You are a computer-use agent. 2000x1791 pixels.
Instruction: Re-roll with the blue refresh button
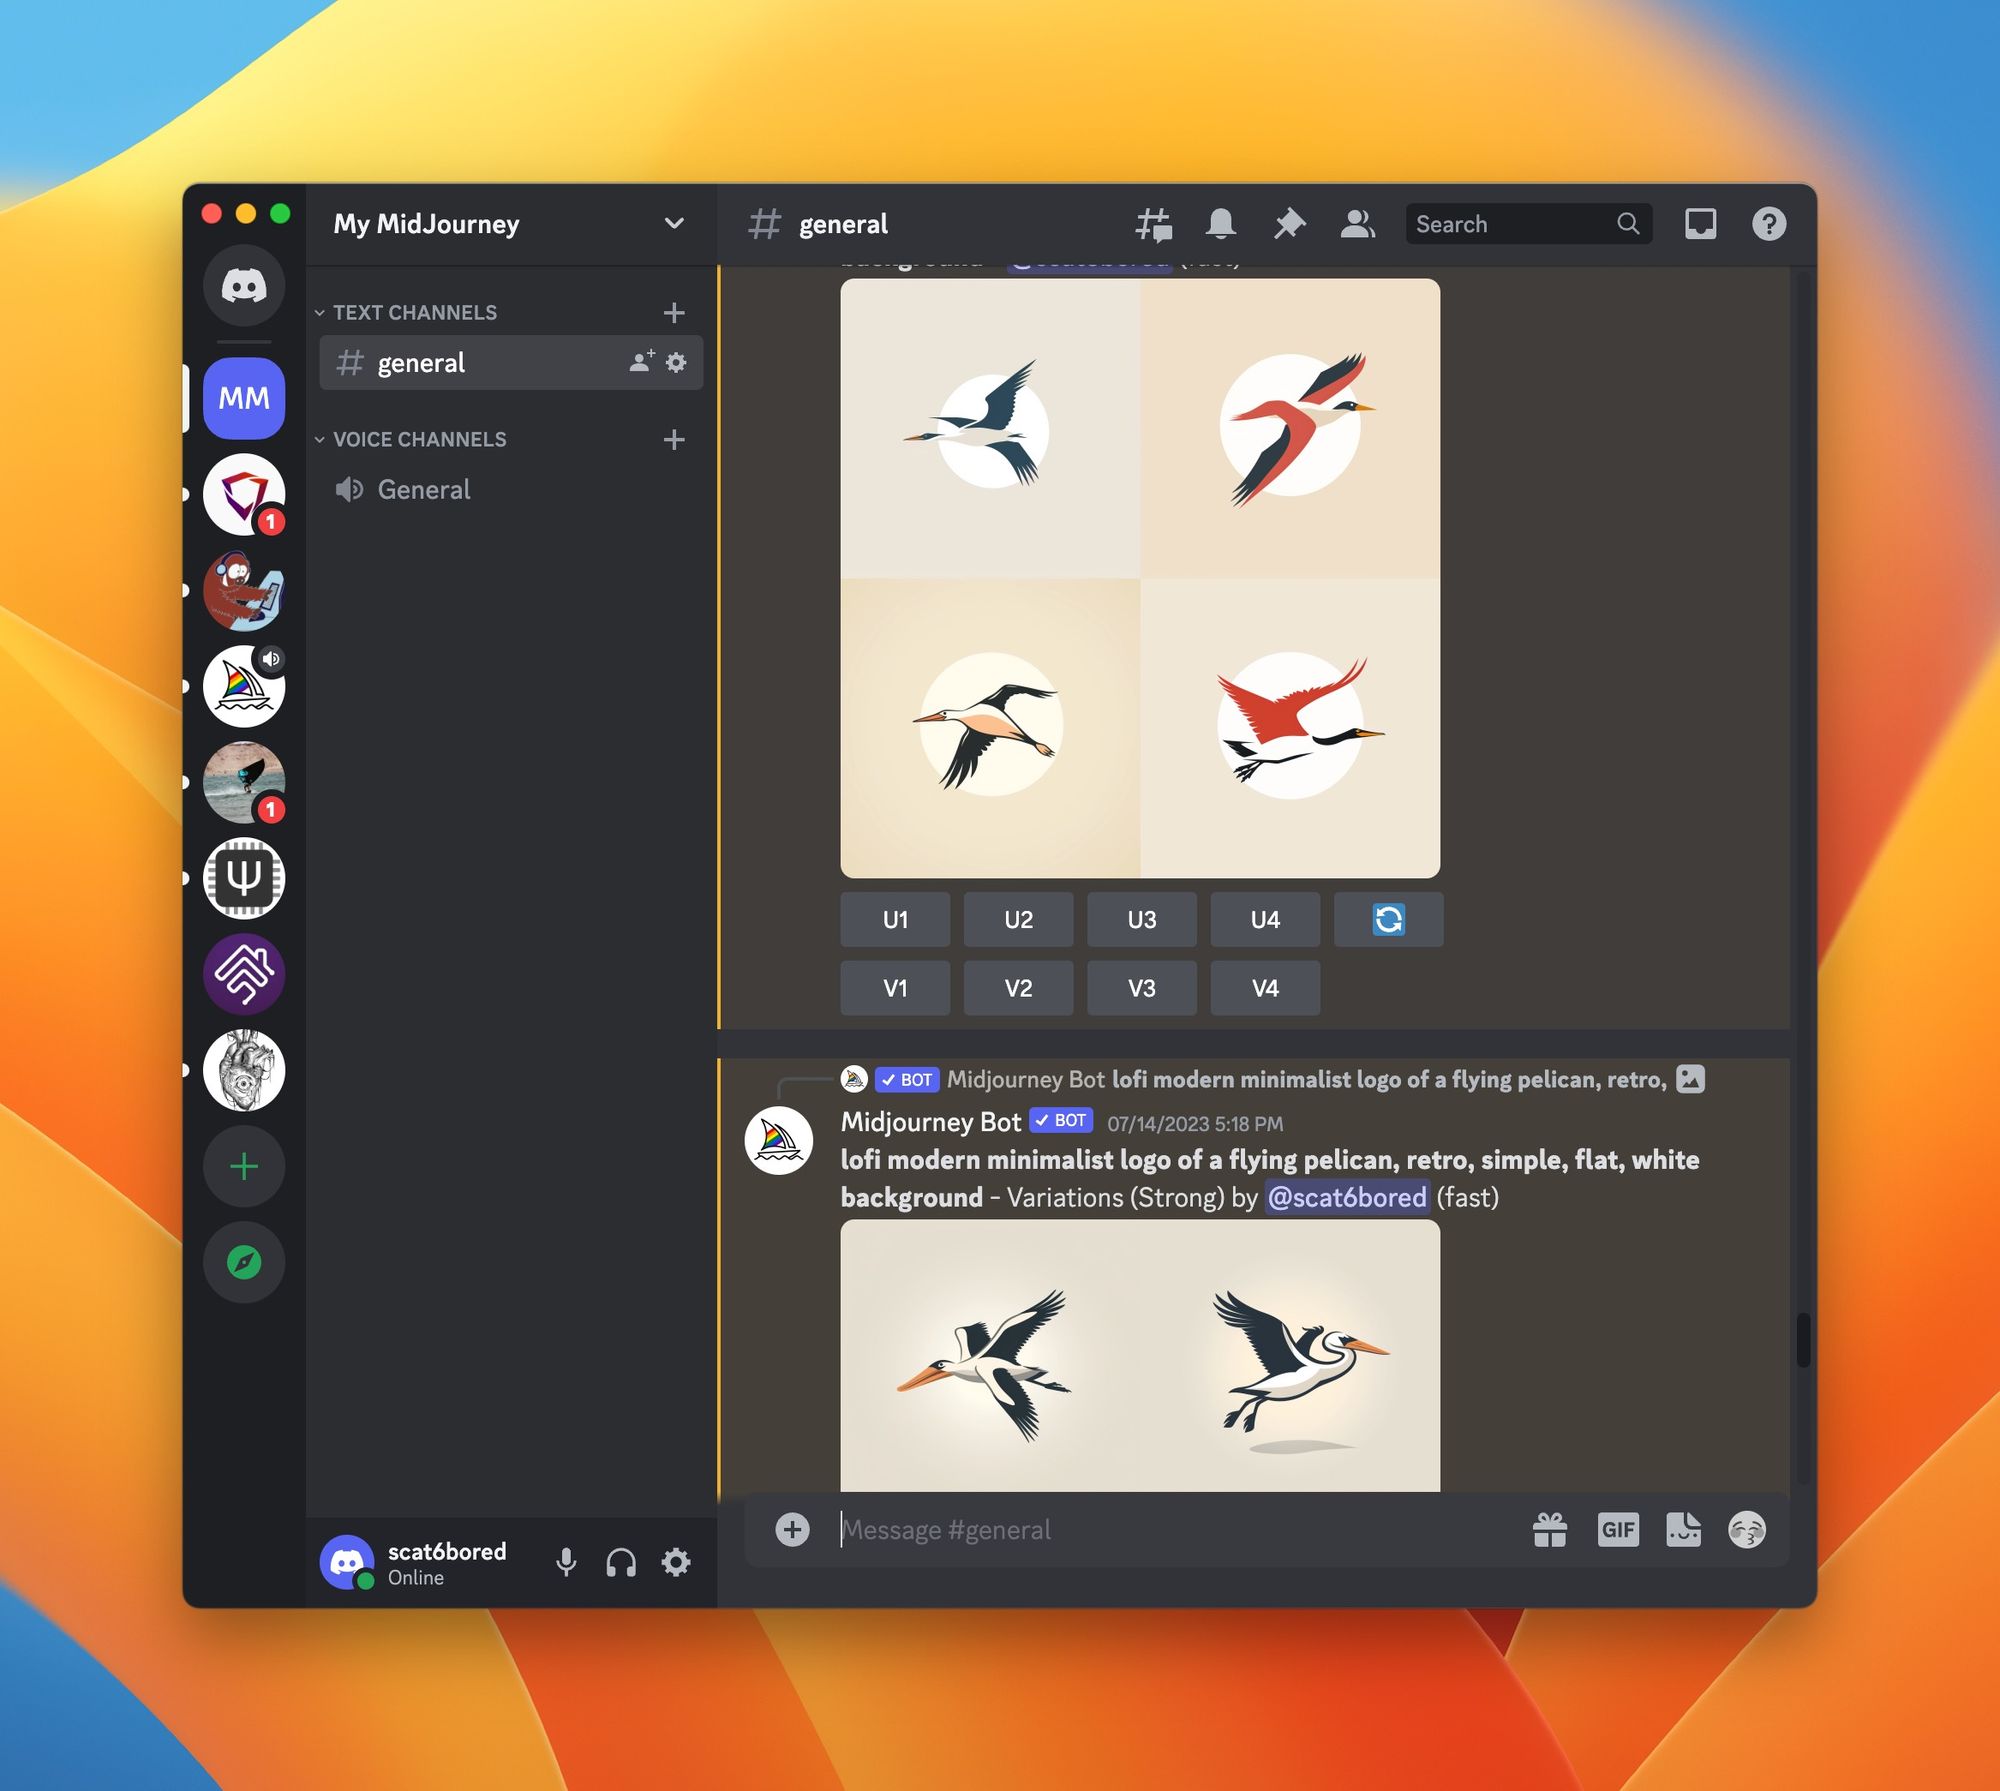[x=1388, y=919]
